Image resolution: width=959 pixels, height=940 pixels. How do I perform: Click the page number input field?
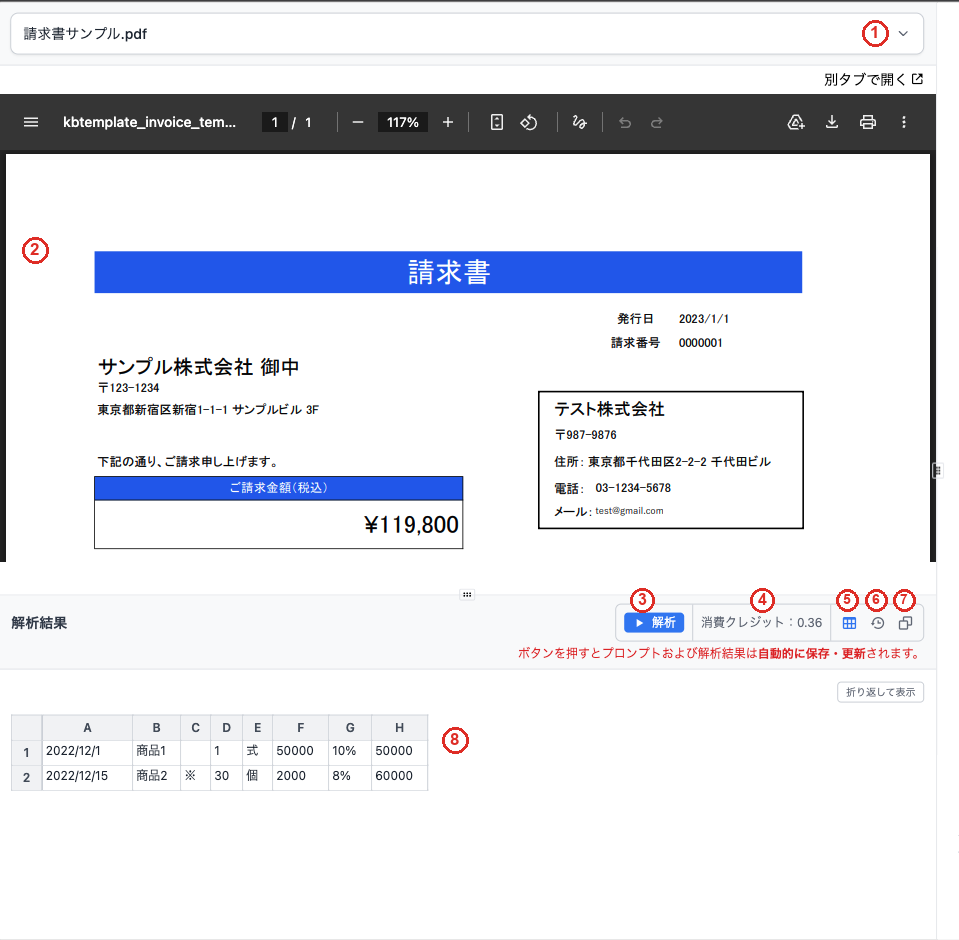coord(275,122)
